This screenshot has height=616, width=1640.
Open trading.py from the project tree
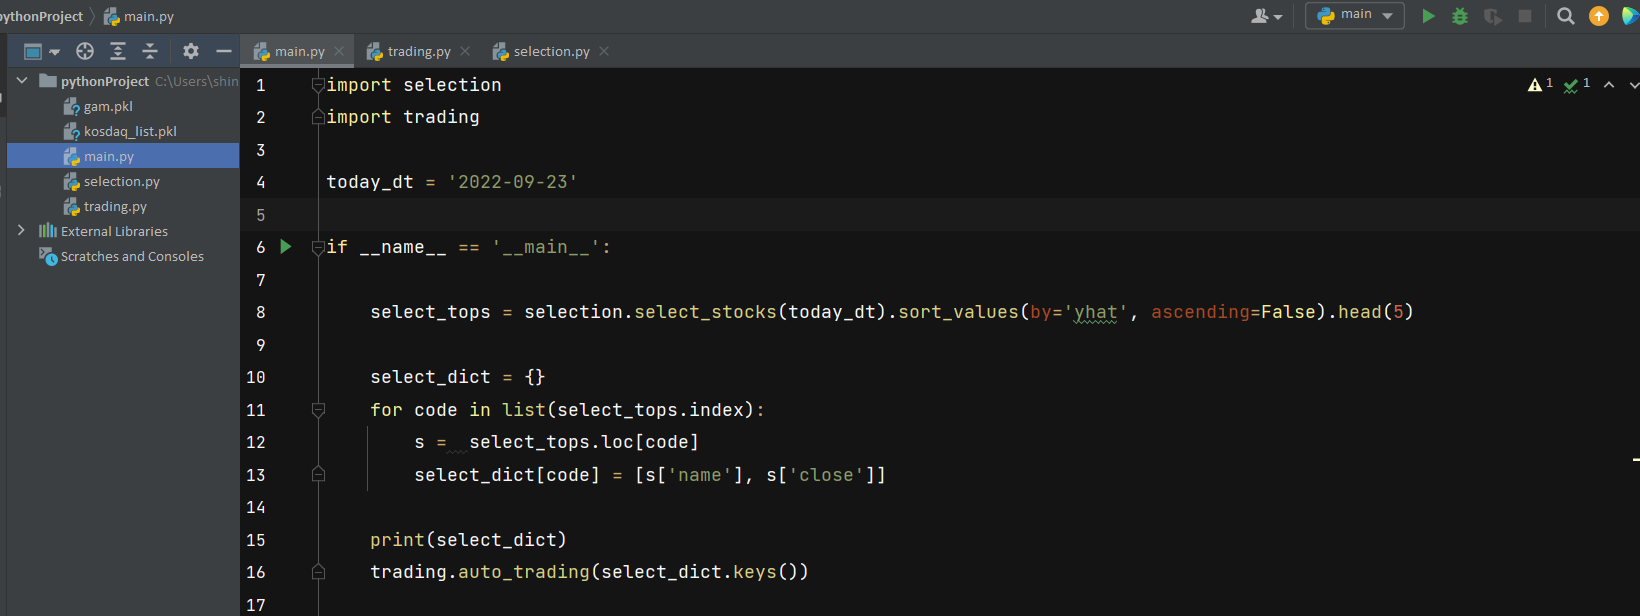pyautogui.click(x=115, y=206)
